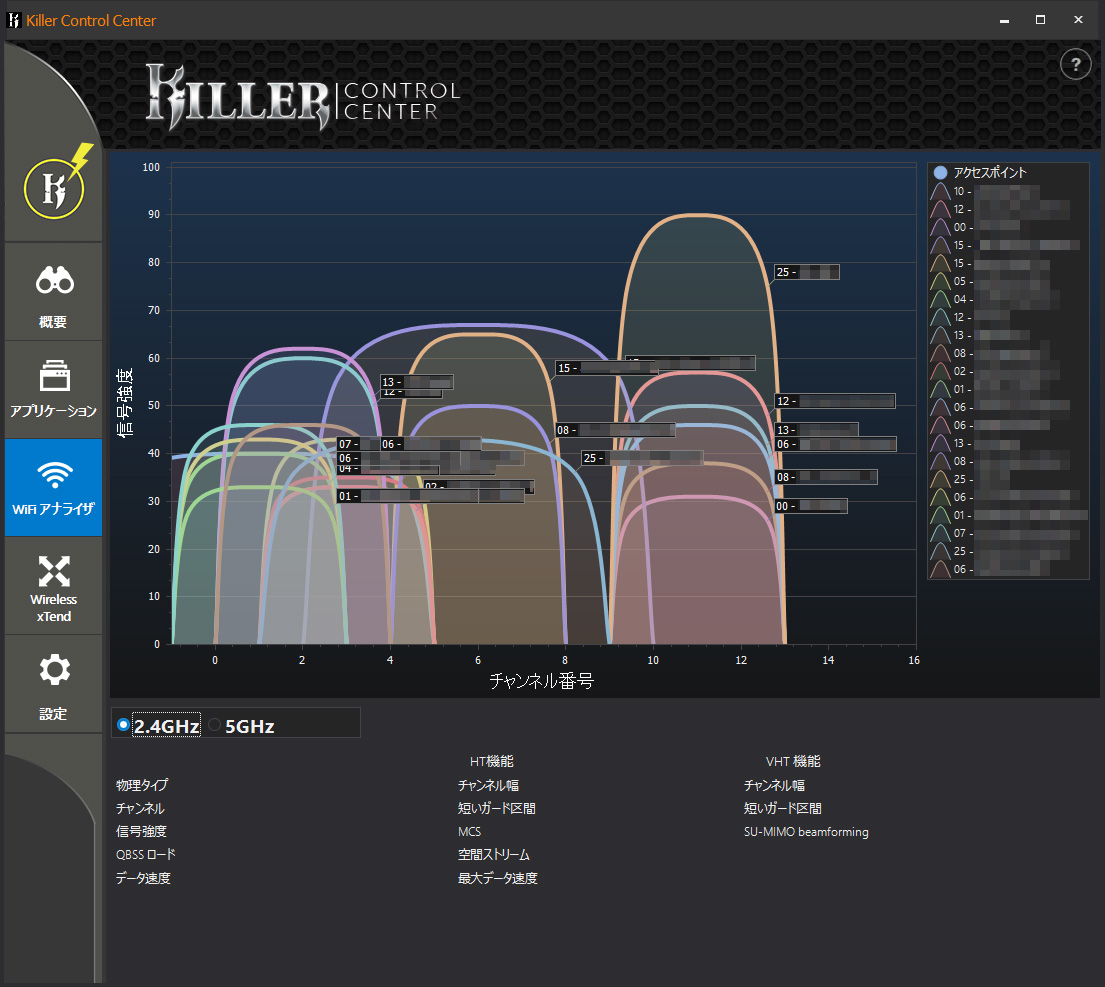1105x987 pixels.
Task: Open 設定 settings with the gear icon
Action: (x=54, y=684)
